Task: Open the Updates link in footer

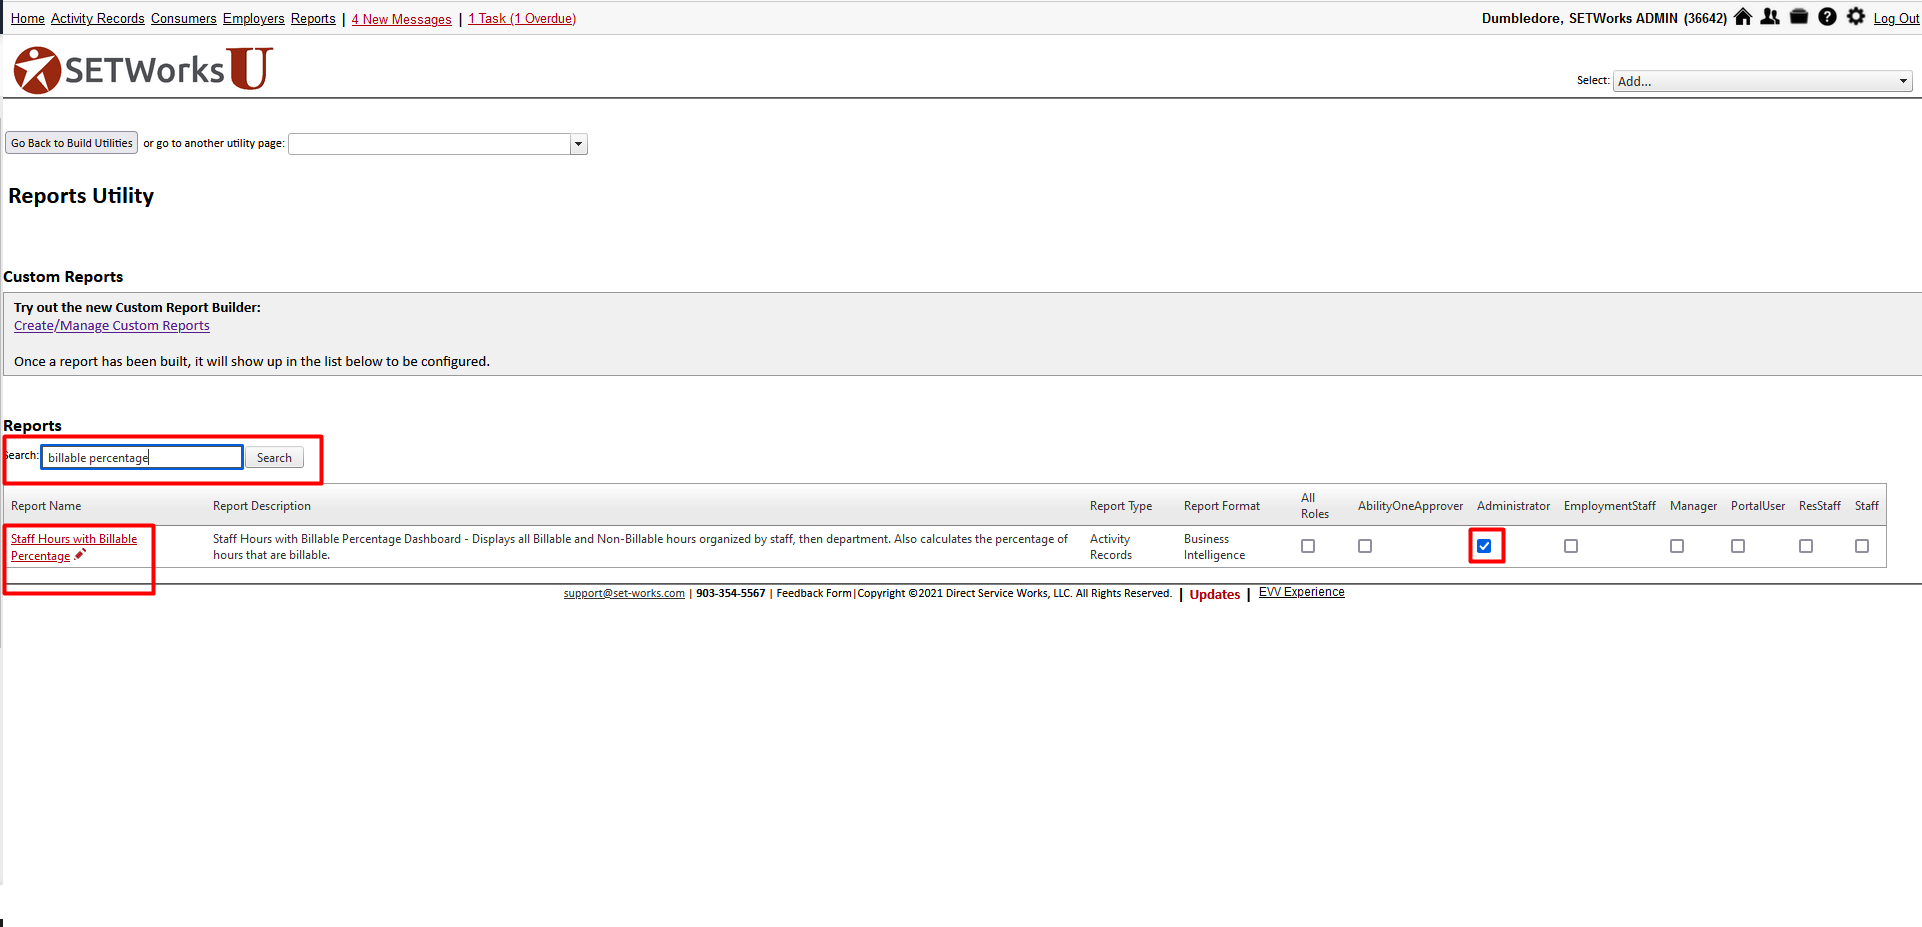Action: pos(1214,594)
